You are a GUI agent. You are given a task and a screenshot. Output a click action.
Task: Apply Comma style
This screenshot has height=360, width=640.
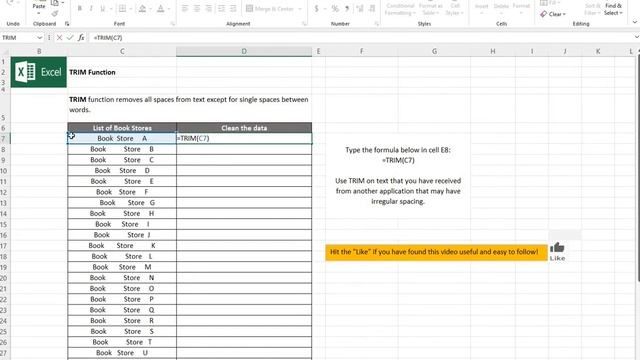click(347, 9)
